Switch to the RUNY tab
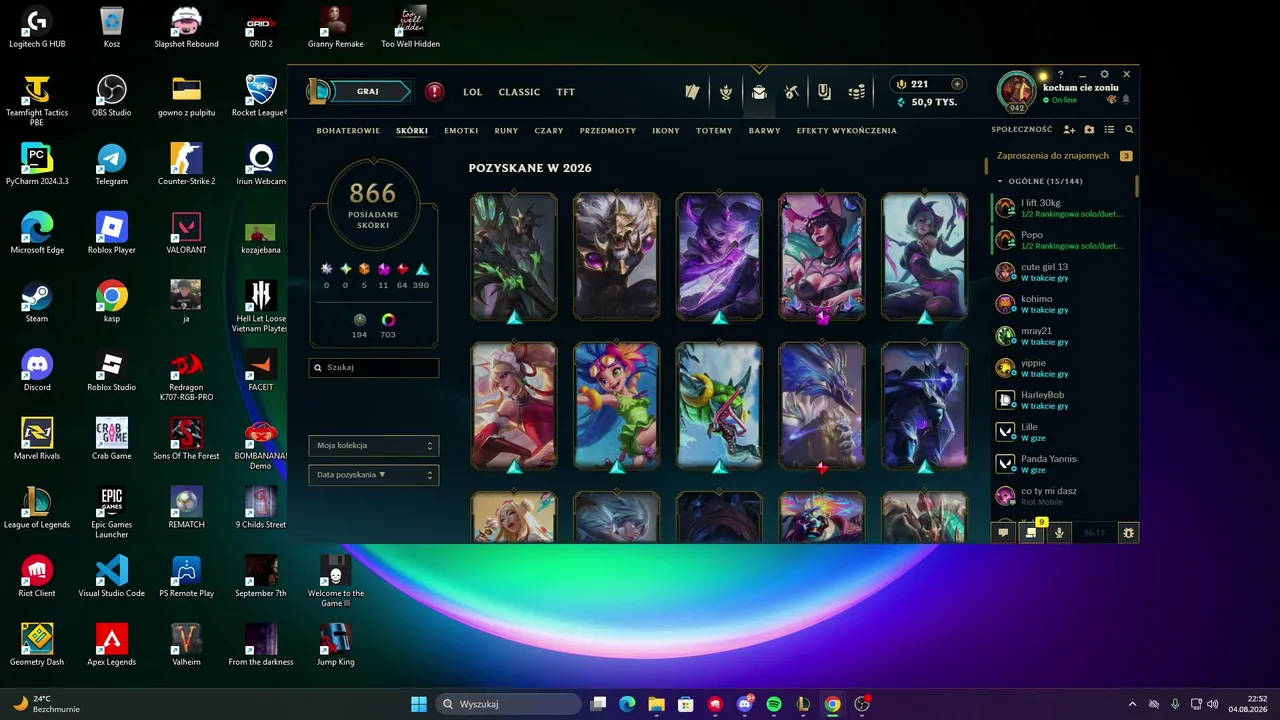The height and width of the screenshot is (720, 1280). [506, 131]
